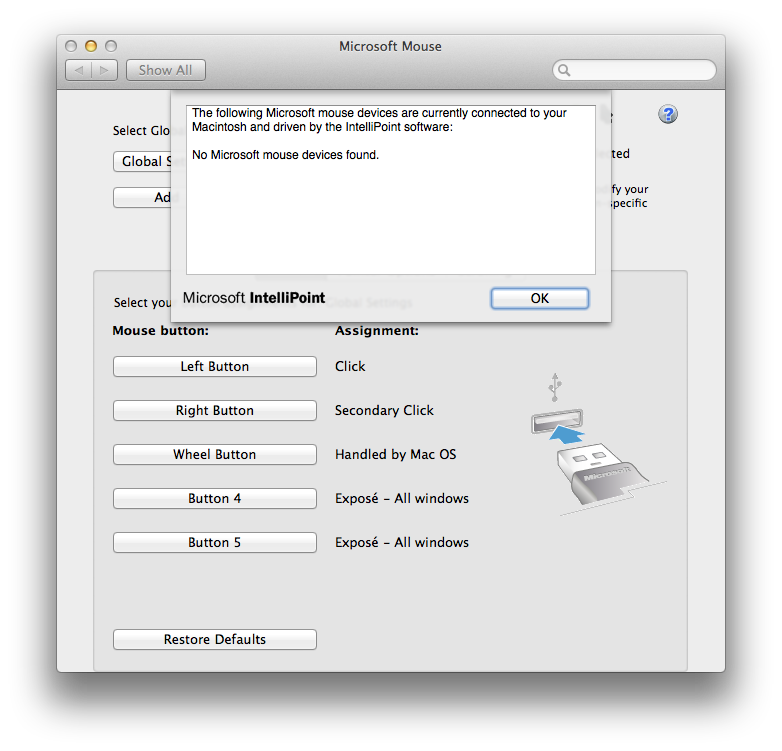
Task: Click OK in the IntelliPoint dialog
Action: point(540,298)
